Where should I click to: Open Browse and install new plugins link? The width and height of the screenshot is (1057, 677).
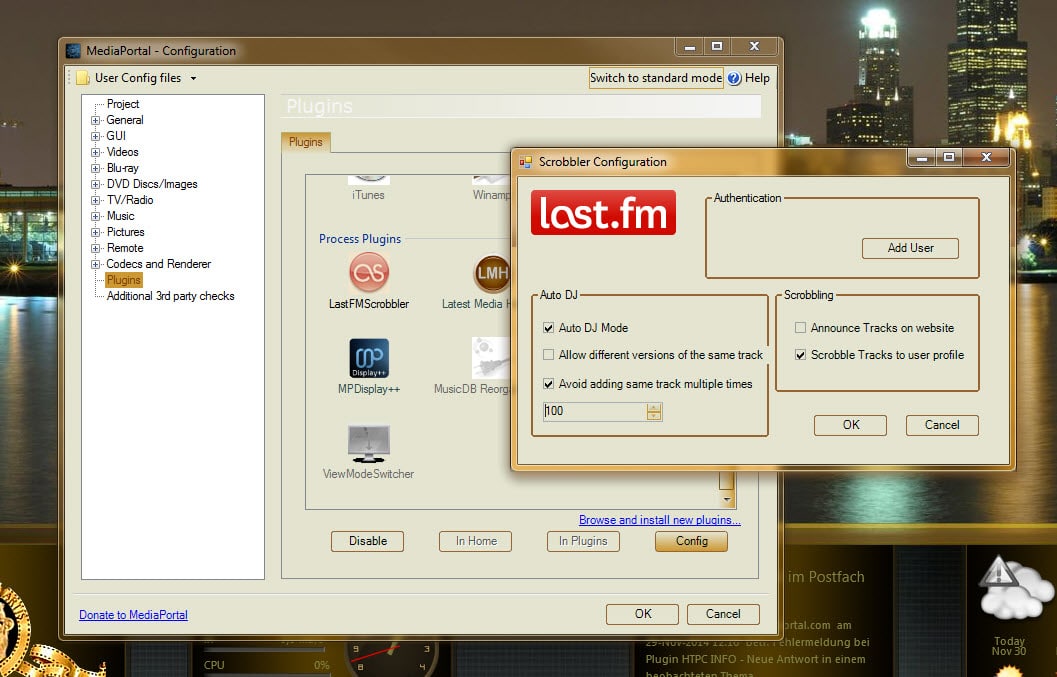pyautogui.click(x=659, y=520)
